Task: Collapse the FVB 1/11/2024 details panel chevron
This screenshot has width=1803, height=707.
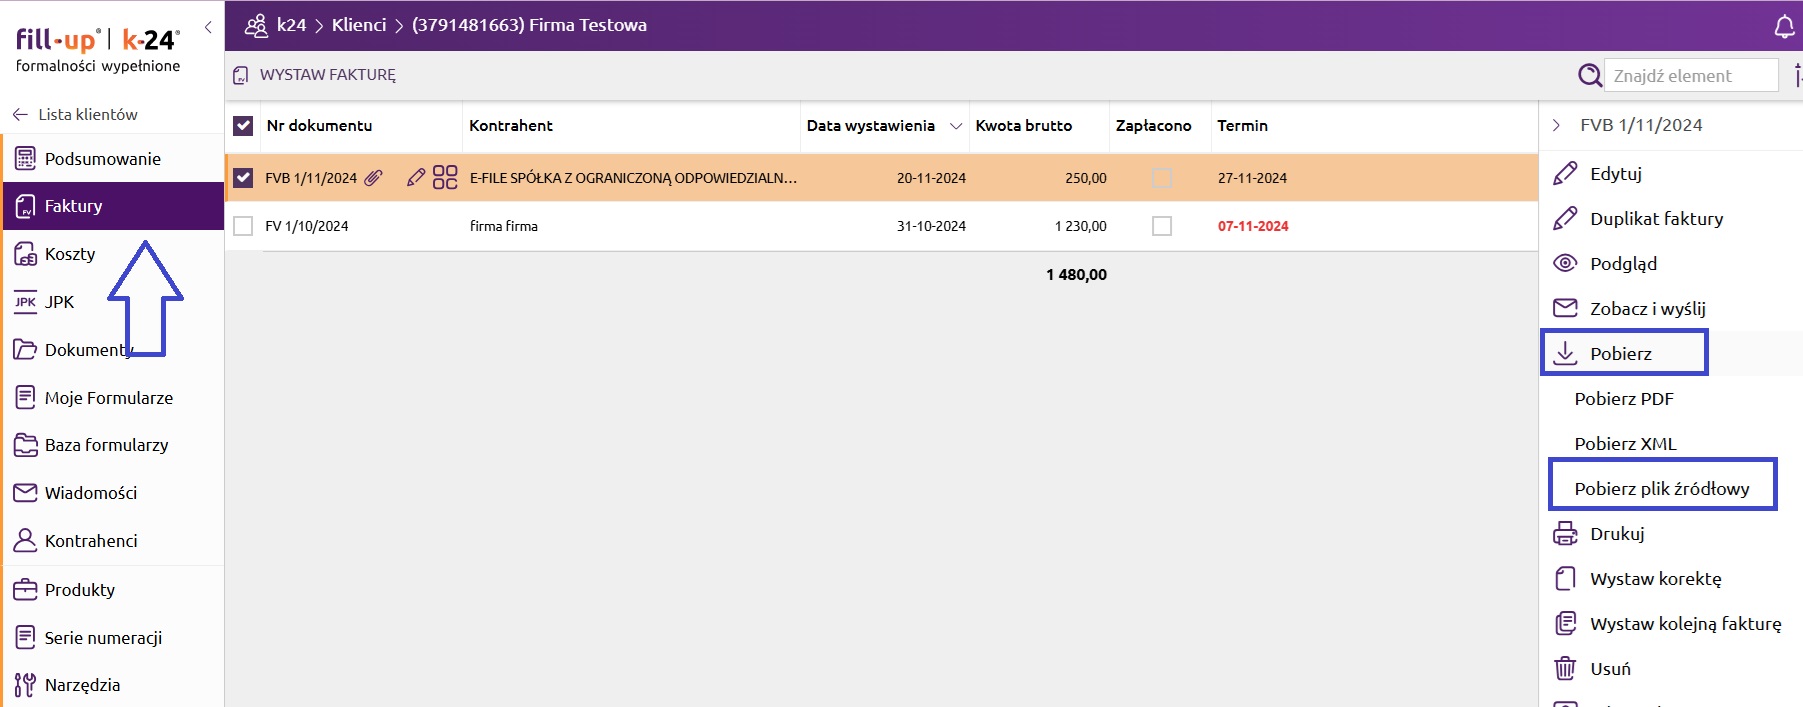Action: (1556, 125)
